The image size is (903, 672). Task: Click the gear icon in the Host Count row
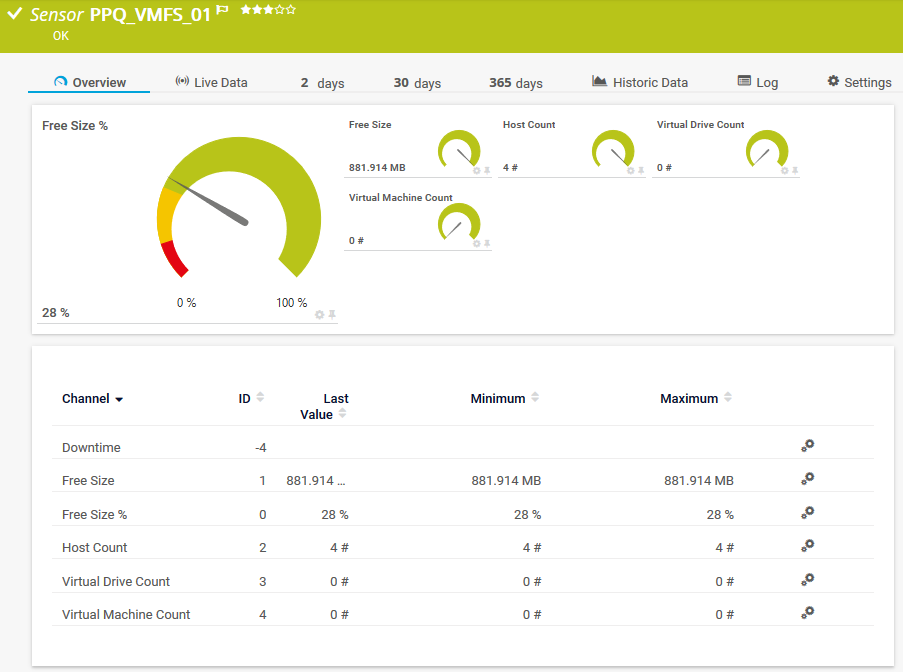click(x=808, y=546)
